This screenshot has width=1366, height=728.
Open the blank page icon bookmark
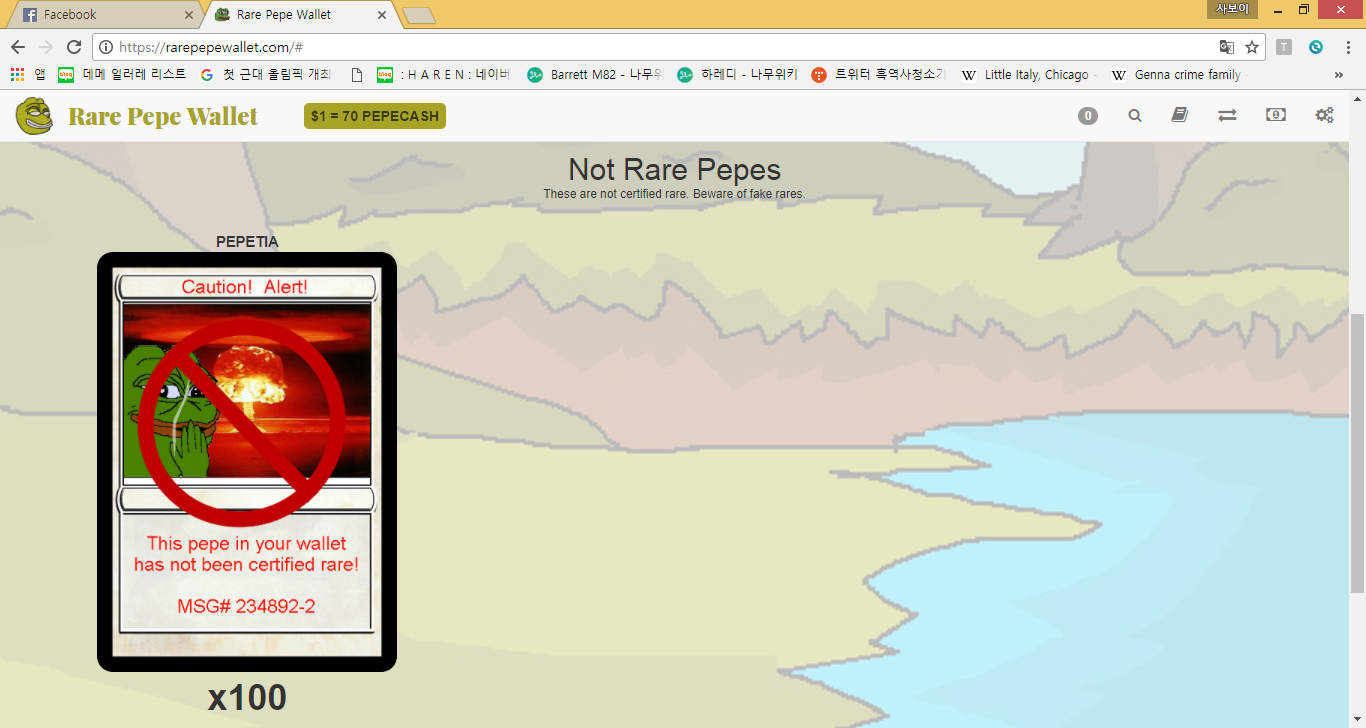357,75
